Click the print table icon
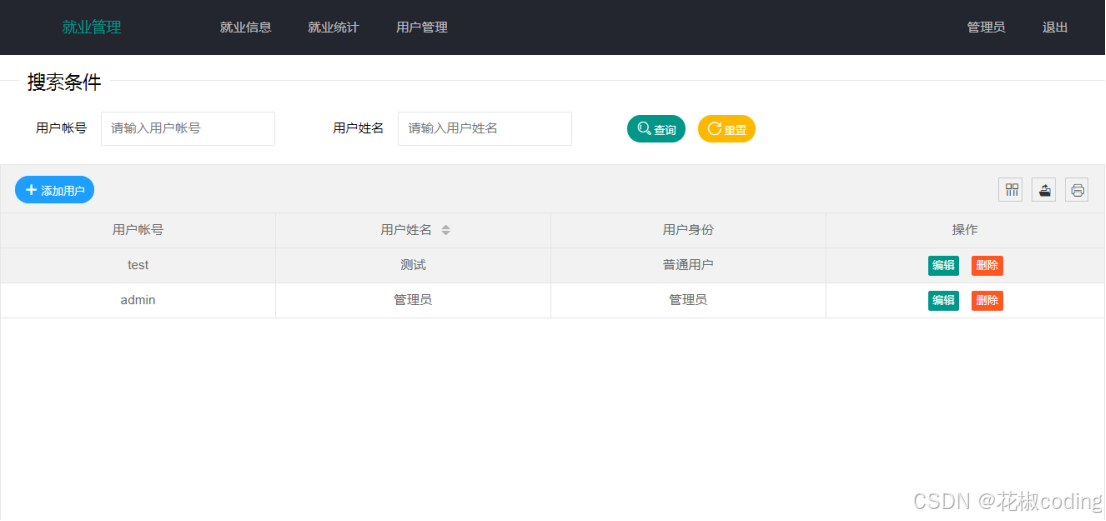 click(1076, 190)
